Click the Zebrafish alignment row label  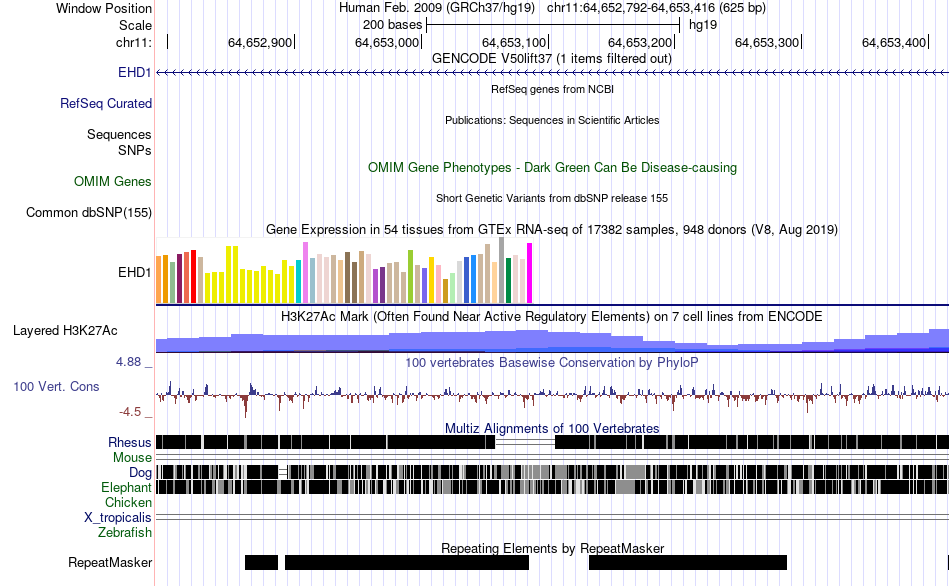[125, 533]
